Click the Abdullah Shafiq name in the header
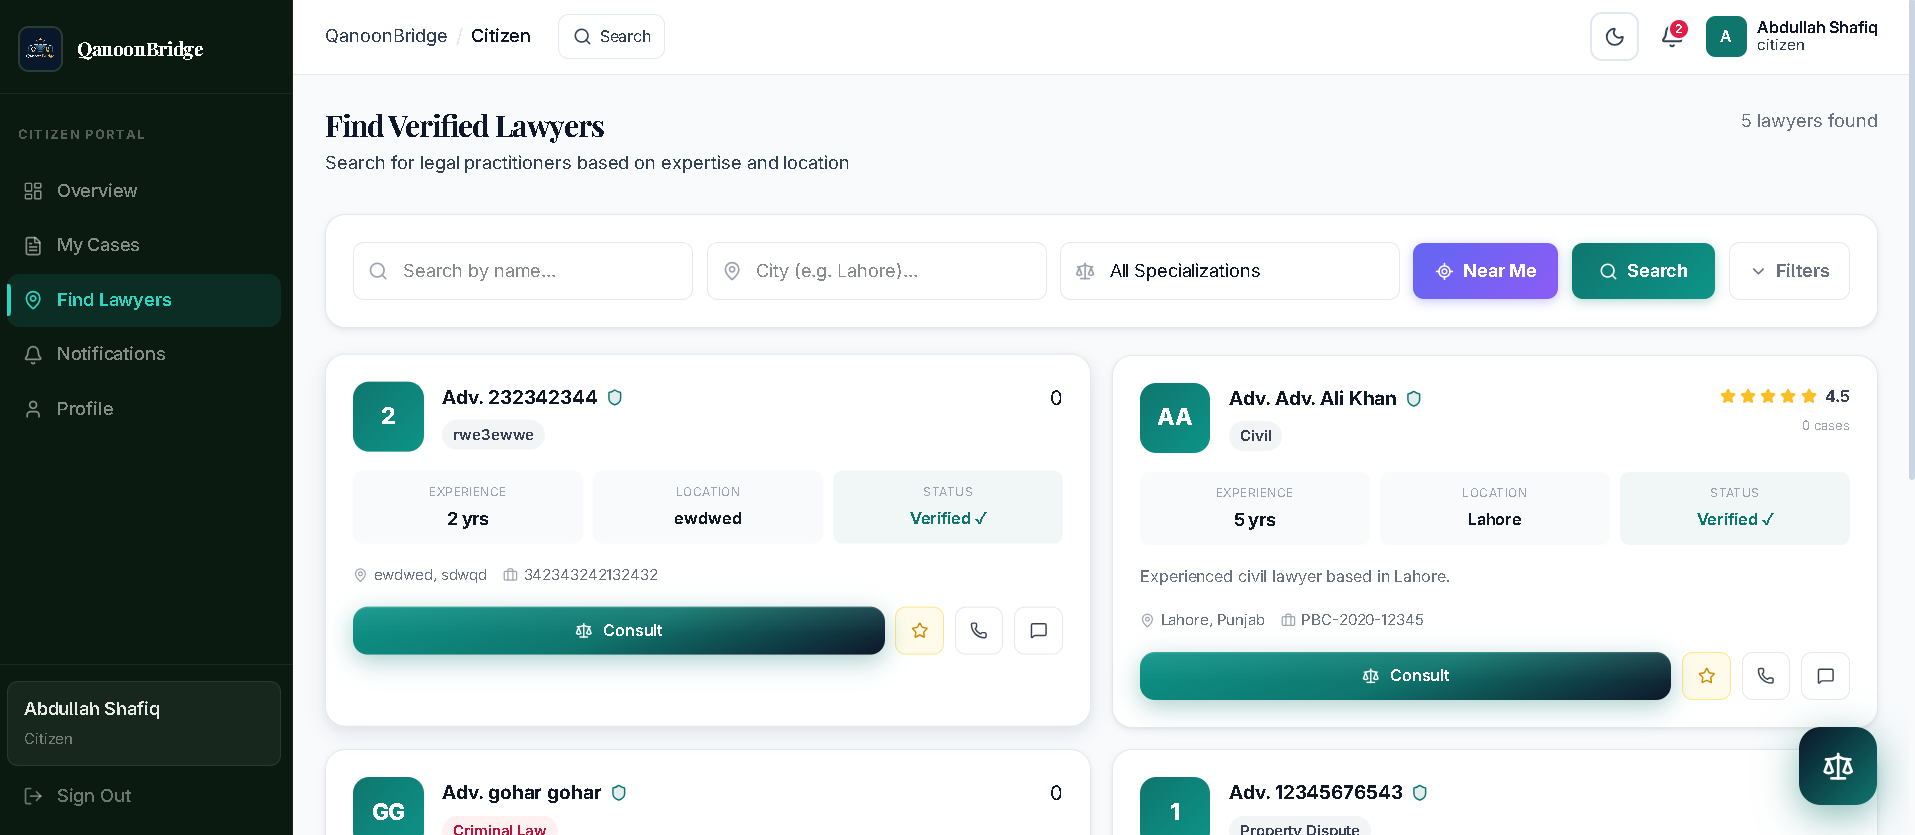The height and width of the screenshot is (835, 1915). point(1817,28)
